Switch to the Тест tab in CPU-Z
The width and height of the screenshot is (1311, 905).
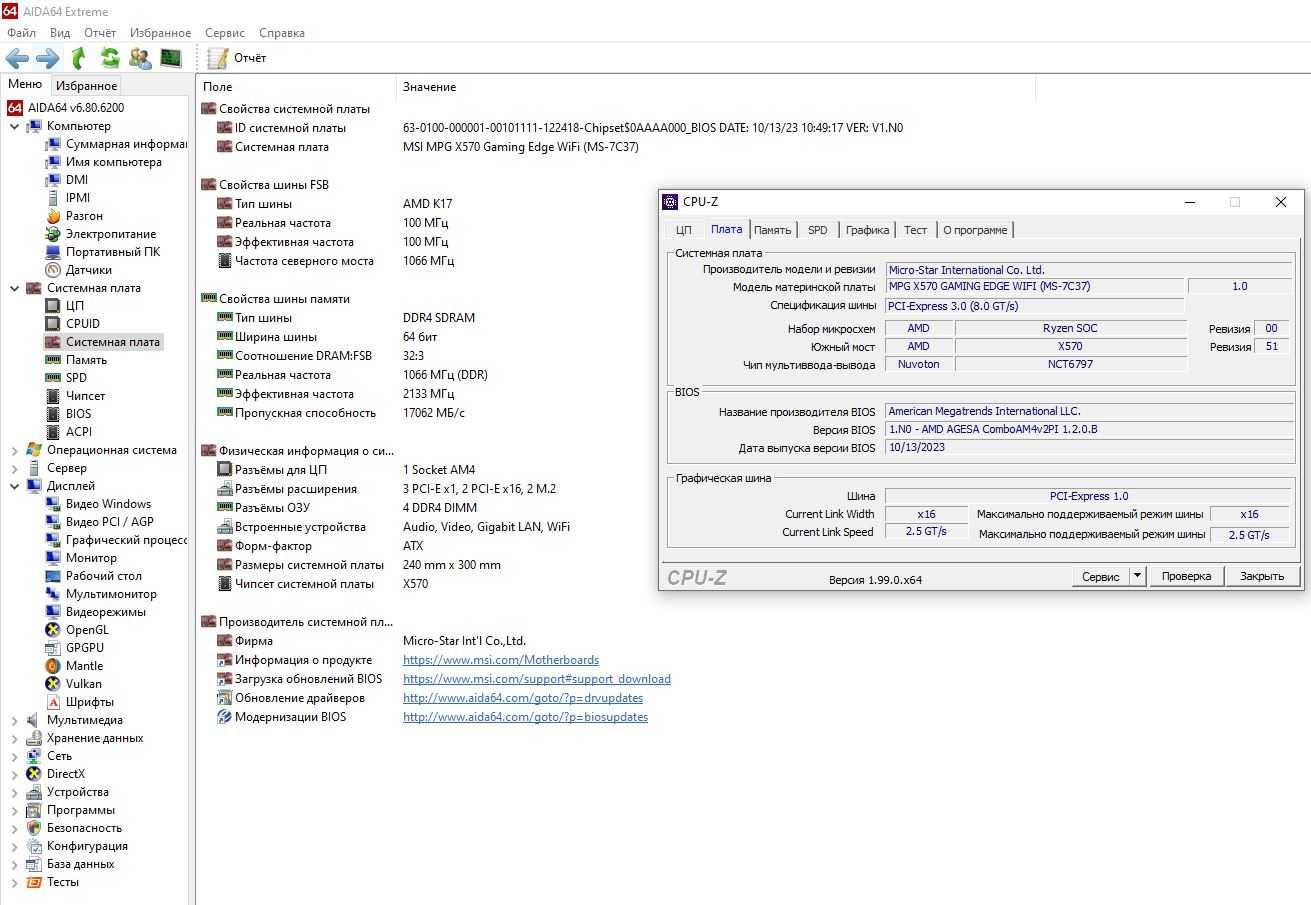(x=915, y=230)
